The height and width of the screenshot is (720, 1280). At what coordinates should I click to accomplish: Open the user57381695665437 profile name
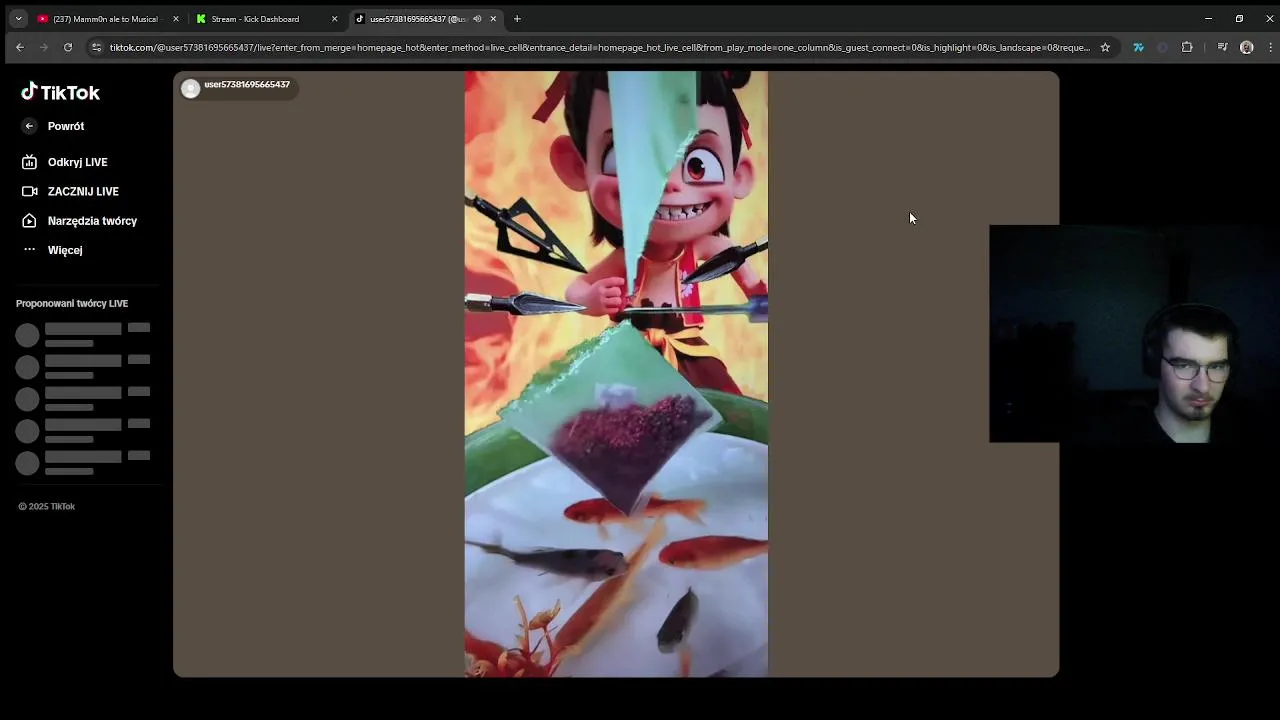(x=247, y=85)
